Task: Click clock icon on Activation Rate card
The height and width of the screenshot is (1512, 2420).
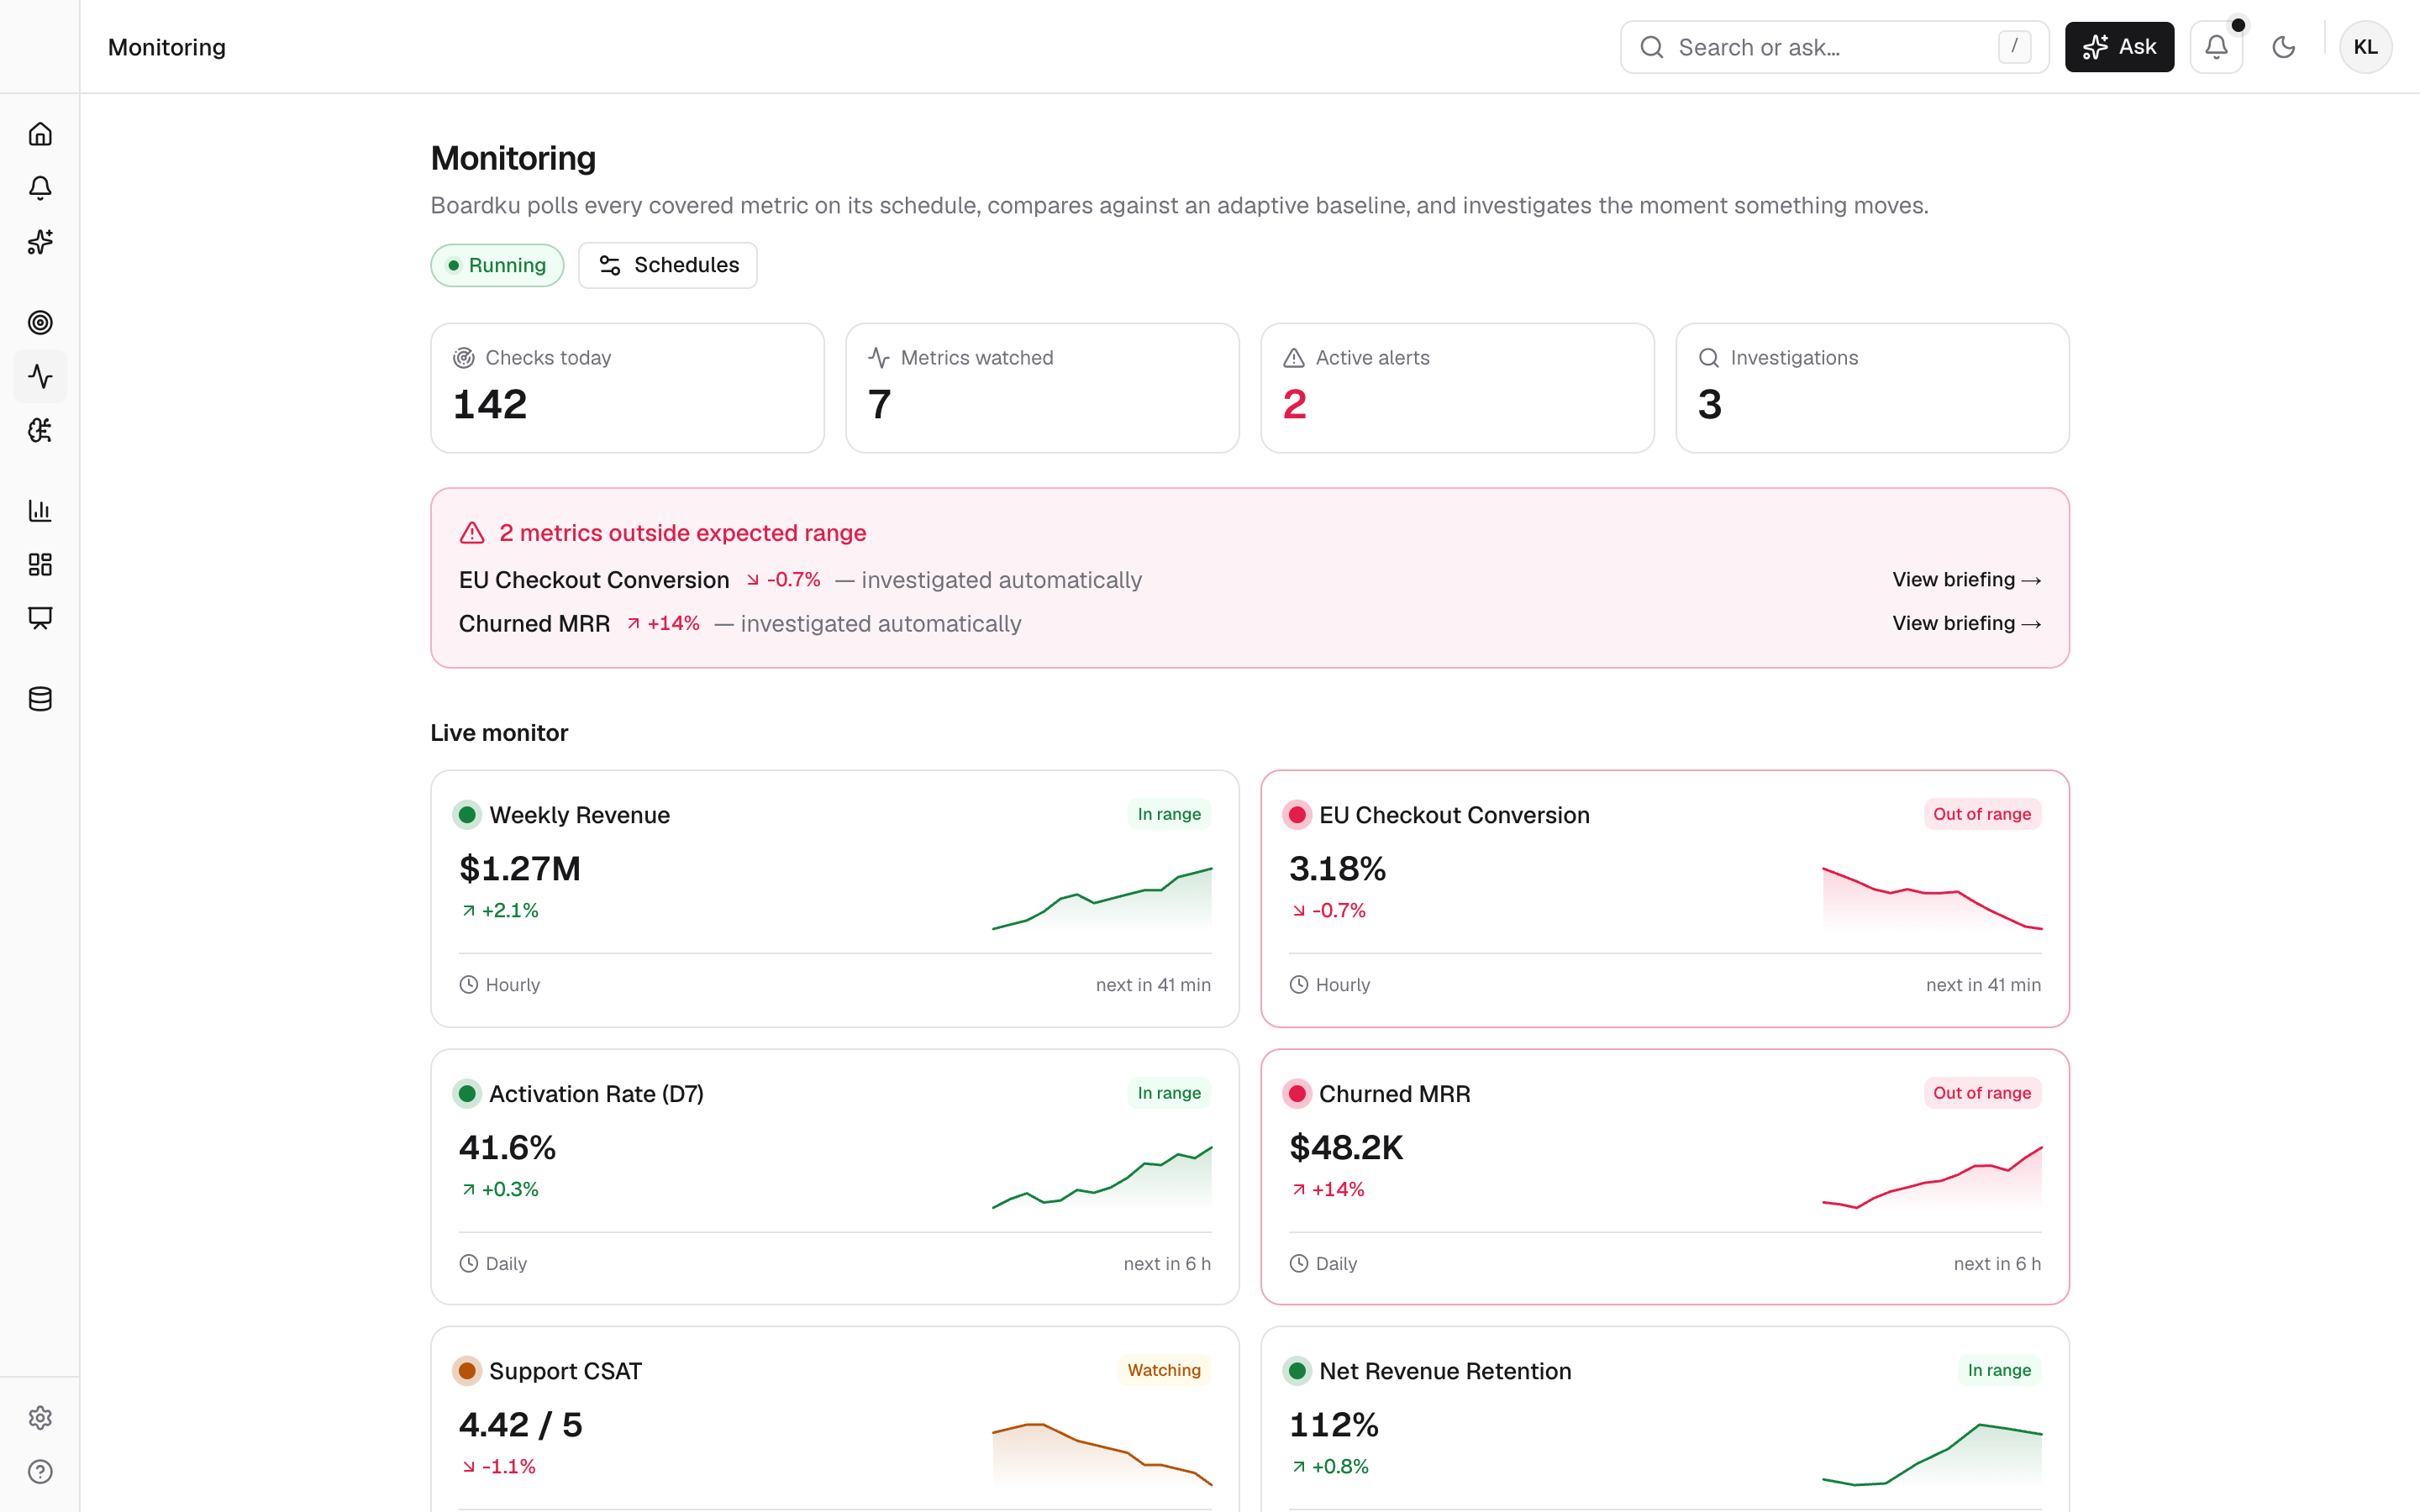Action: [468, 1264]
